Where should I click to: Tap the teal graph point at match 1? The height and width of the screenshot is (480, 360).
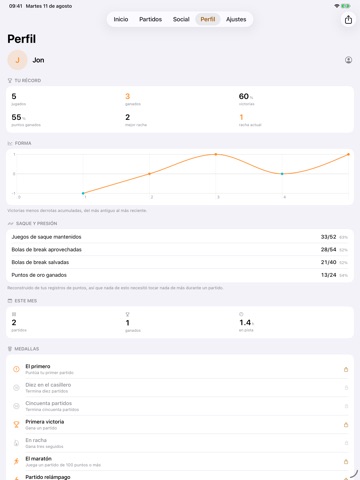tap(83, 193)
